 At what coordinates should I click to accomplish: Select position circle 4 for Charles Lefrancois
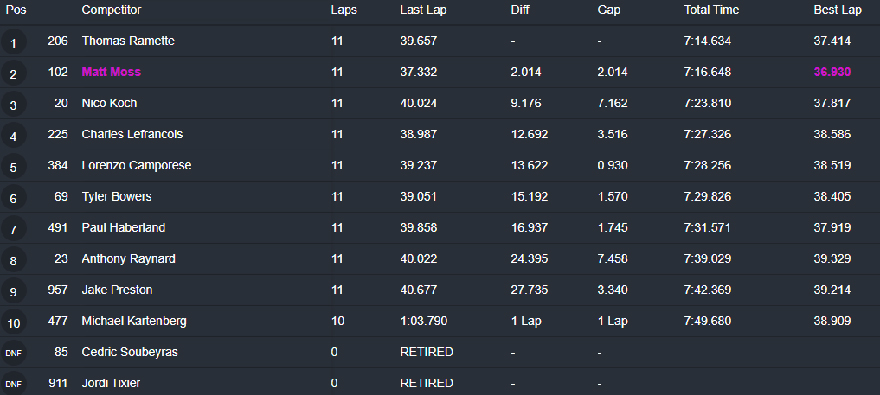13,136
